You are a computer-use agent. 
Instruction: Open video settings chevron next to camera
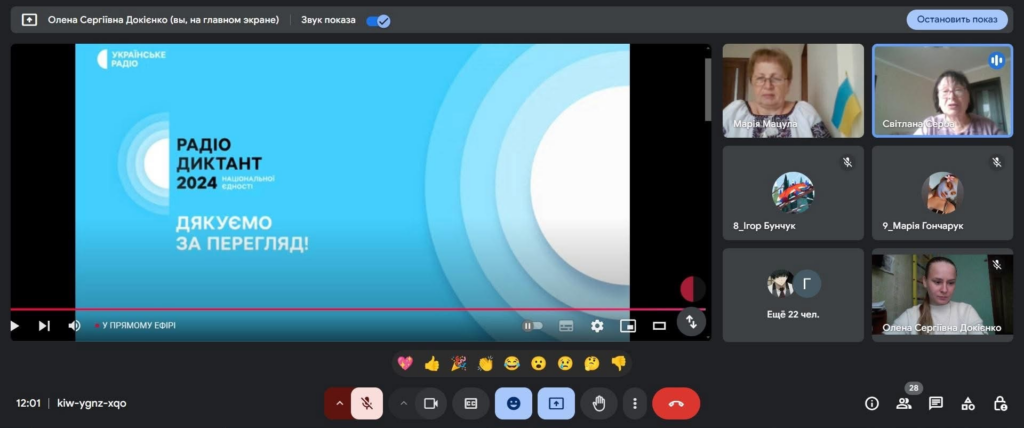pos(404,403)
